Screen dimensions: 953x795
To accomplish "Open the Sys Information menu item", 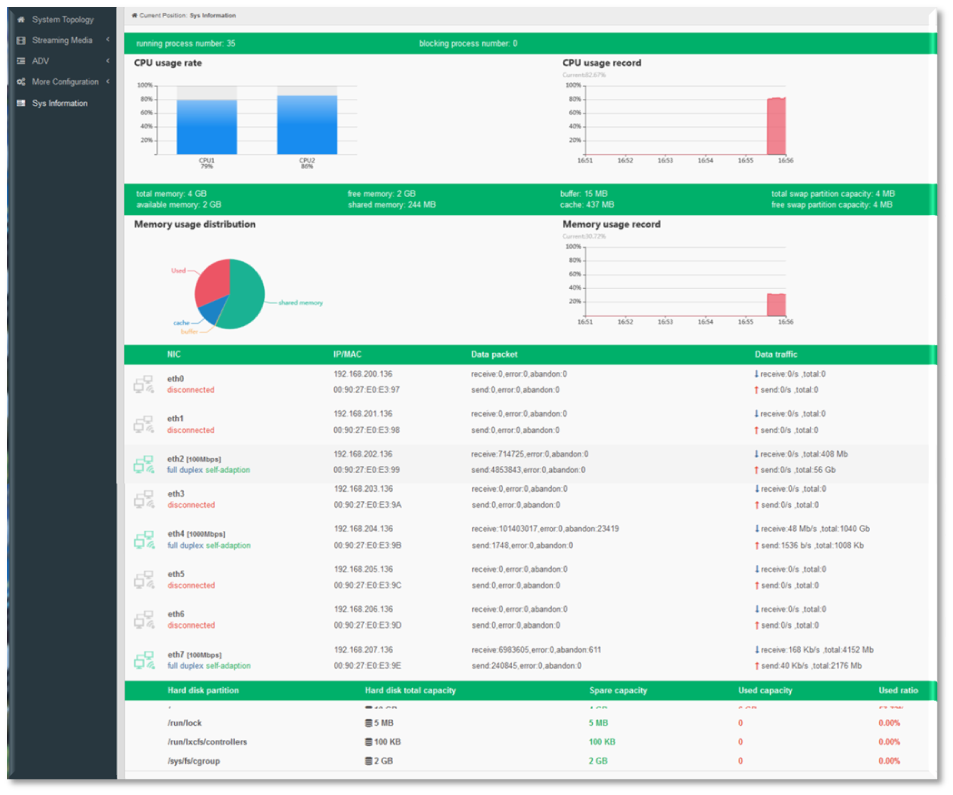I will pos(59,103).
